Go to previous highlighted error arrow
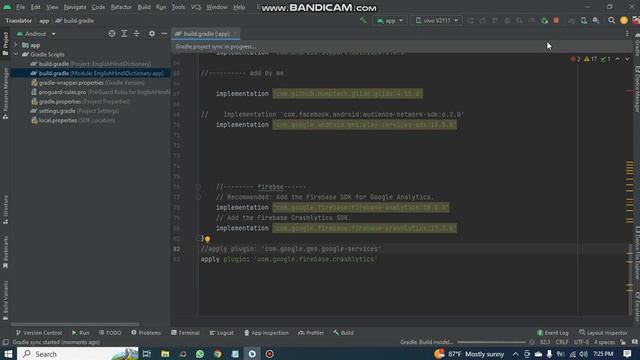Viewport: 640px width, 360px height. [618, 59]
